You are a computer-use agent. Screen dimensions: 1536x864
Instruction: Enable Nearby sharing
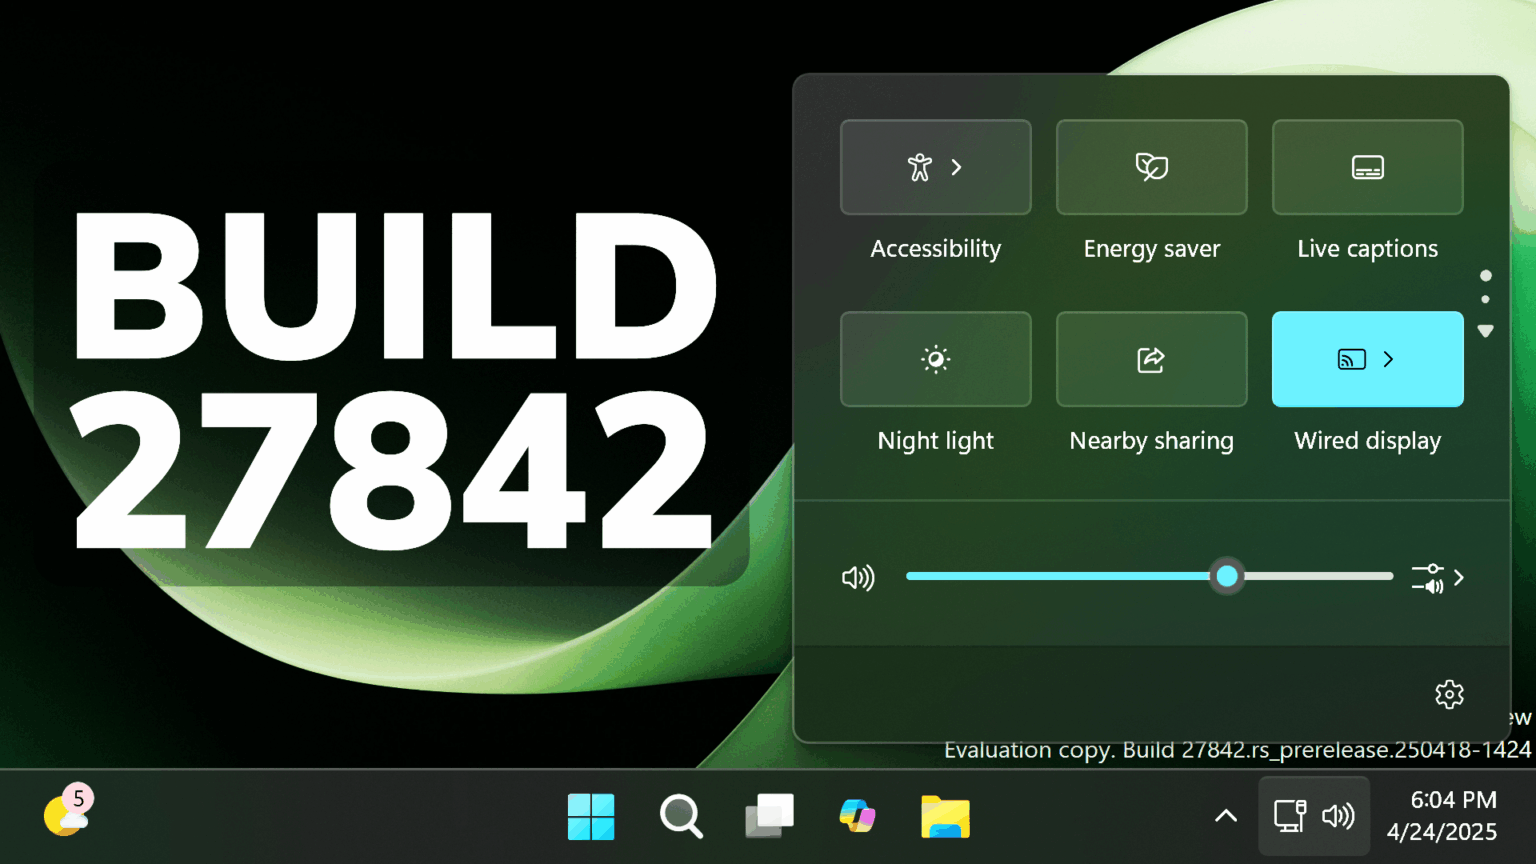click(1151, 359)
